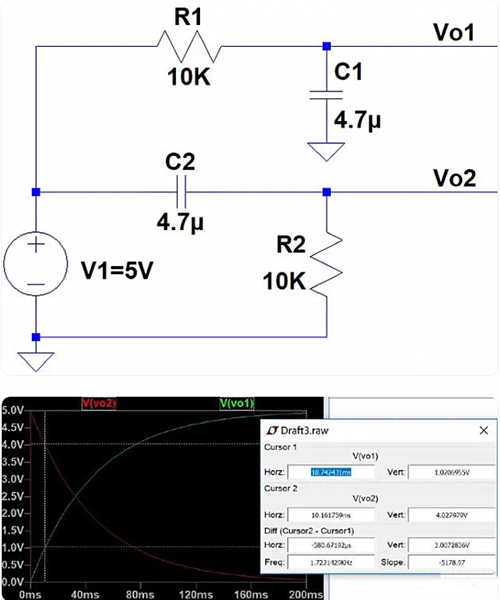Click the LTspice logo in Draft3.raw dialog
Image resolution: width=500 pixels, height=600 pixels.
coord(272,430)
